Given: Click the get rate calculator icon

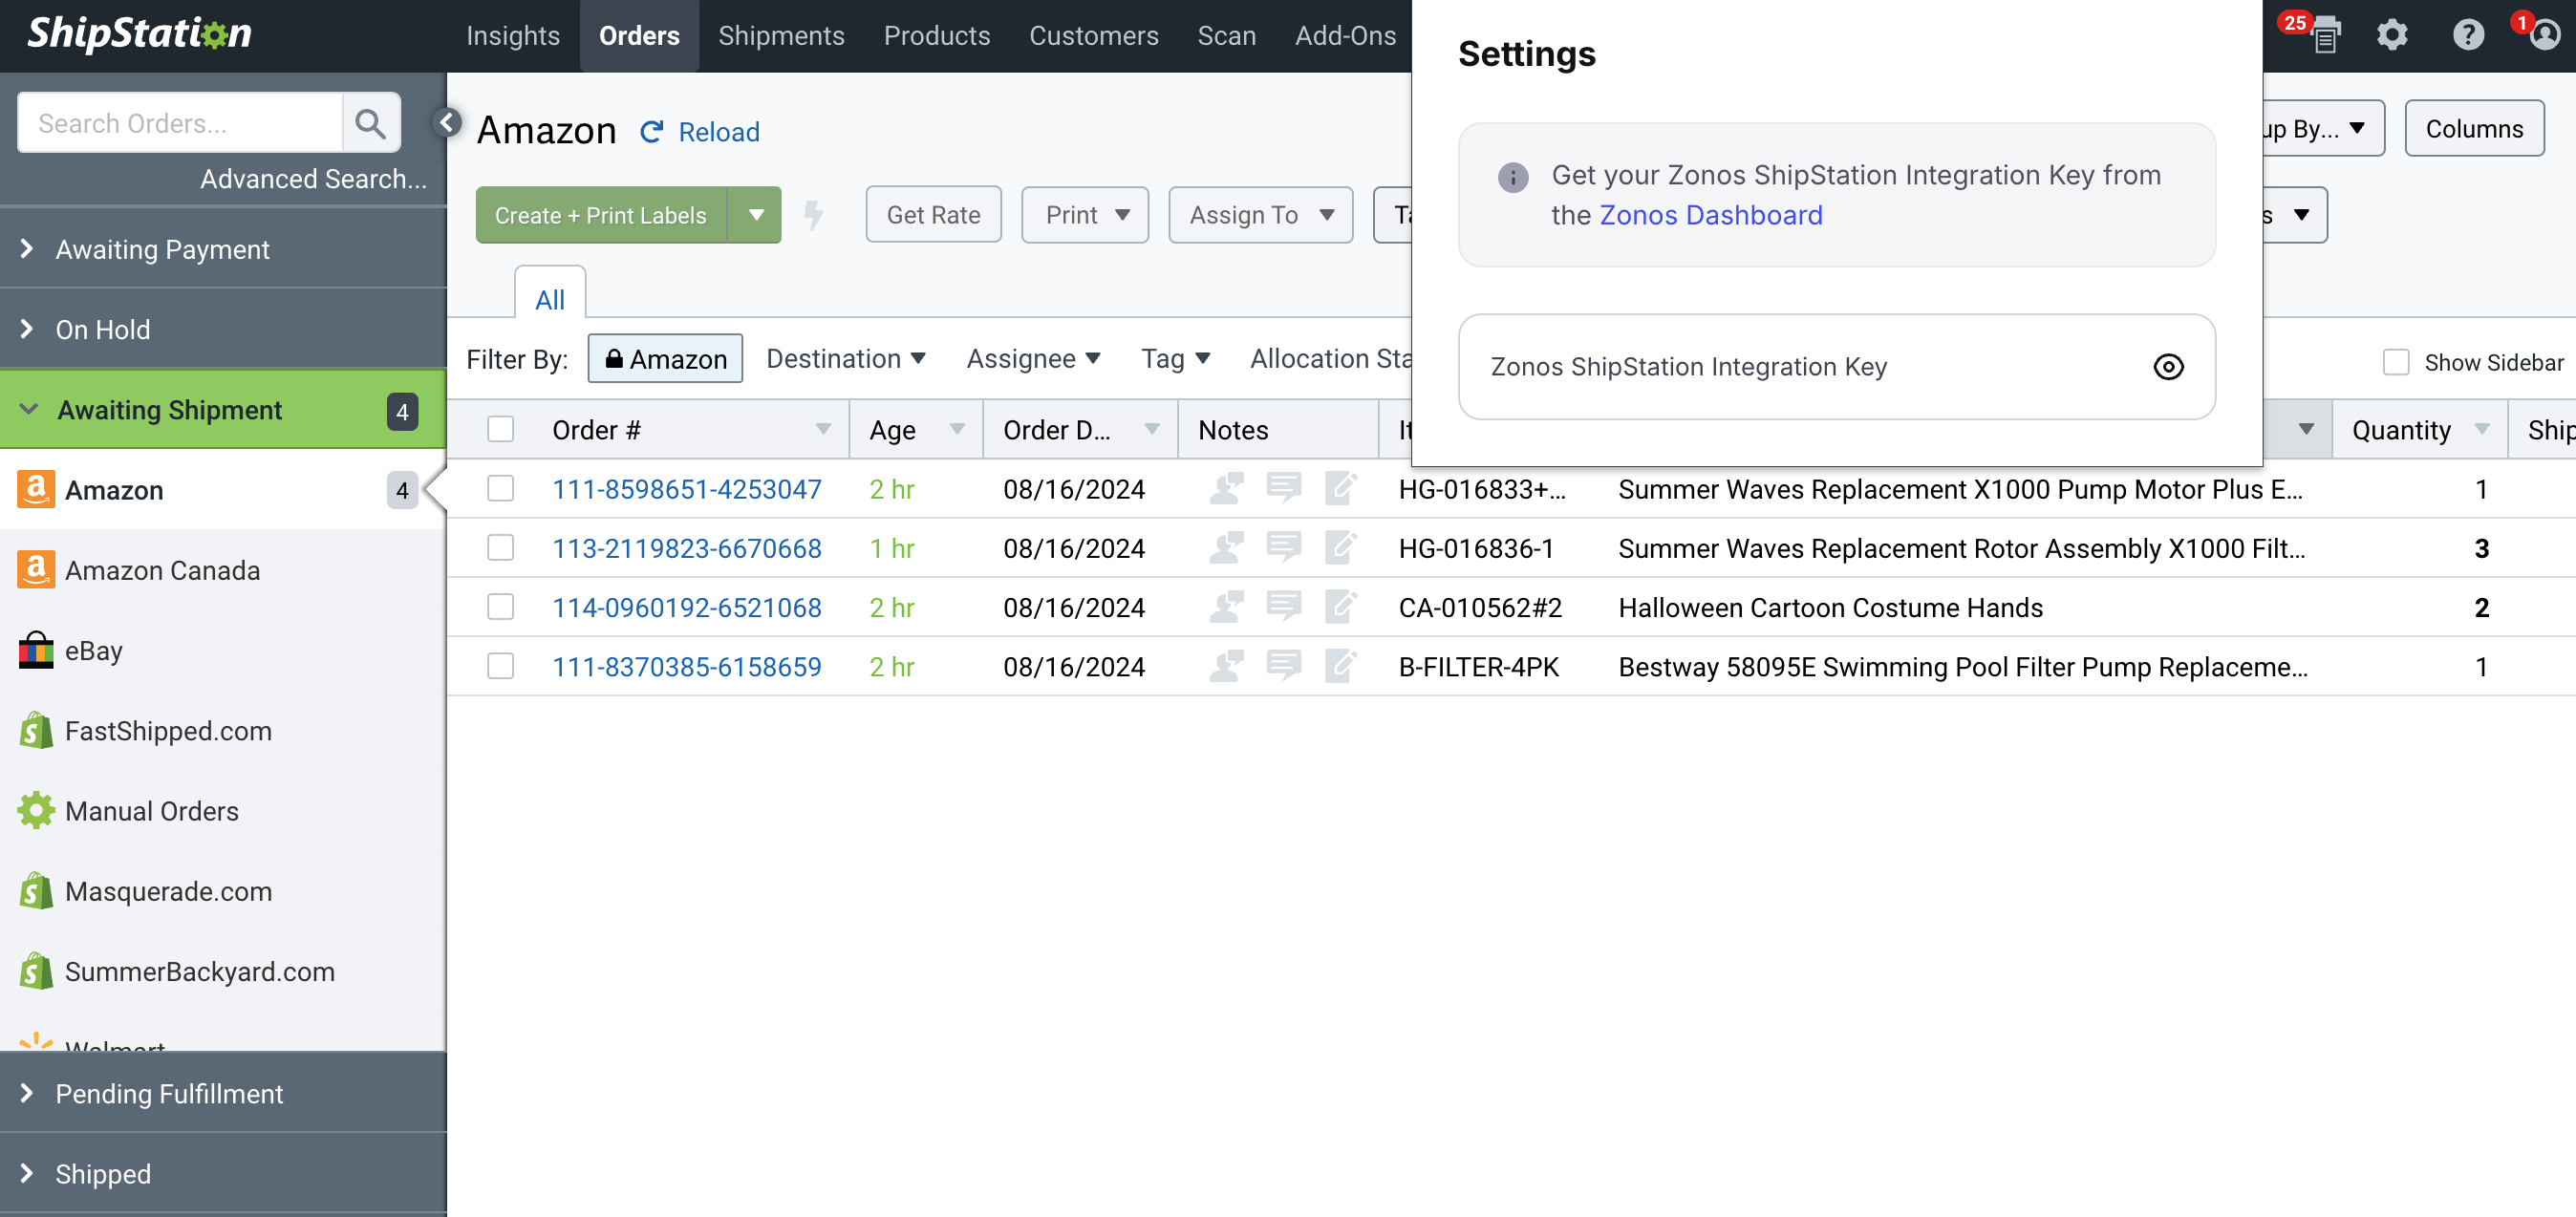Looking at the screenshot, I should 934,214.
